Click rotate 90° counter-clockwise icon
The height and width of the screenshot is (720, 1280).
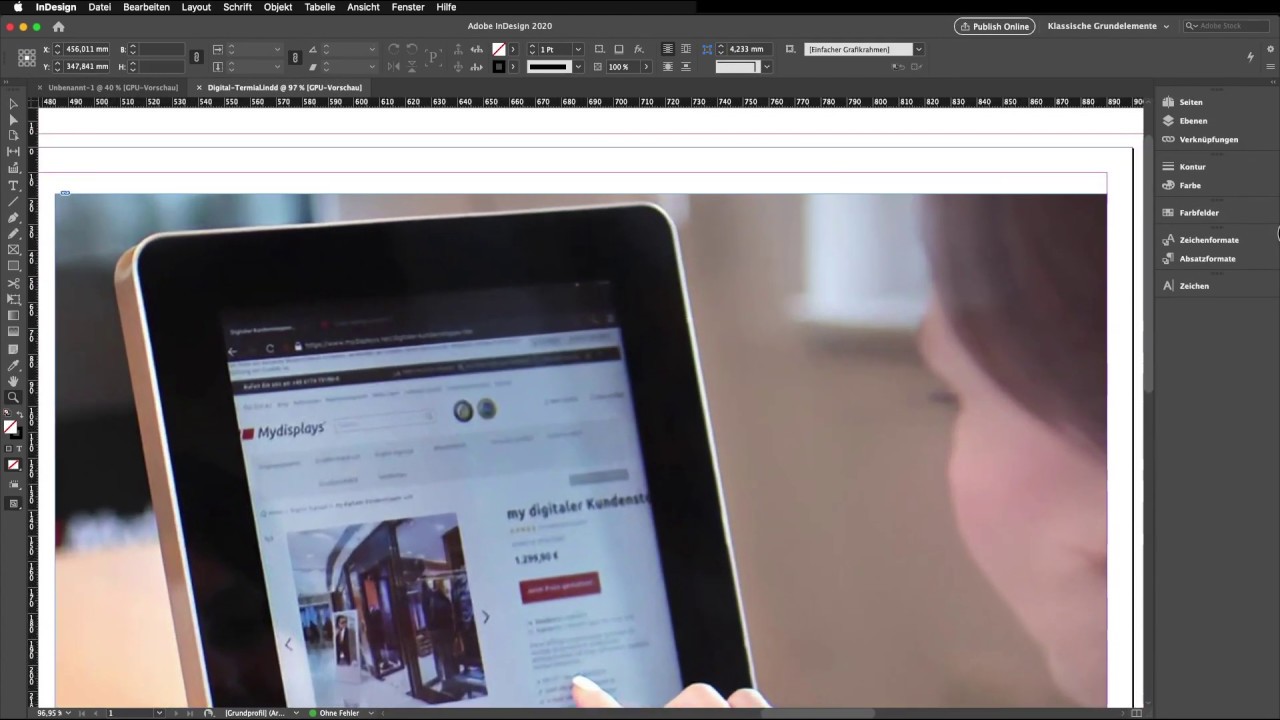click(411, 49)
